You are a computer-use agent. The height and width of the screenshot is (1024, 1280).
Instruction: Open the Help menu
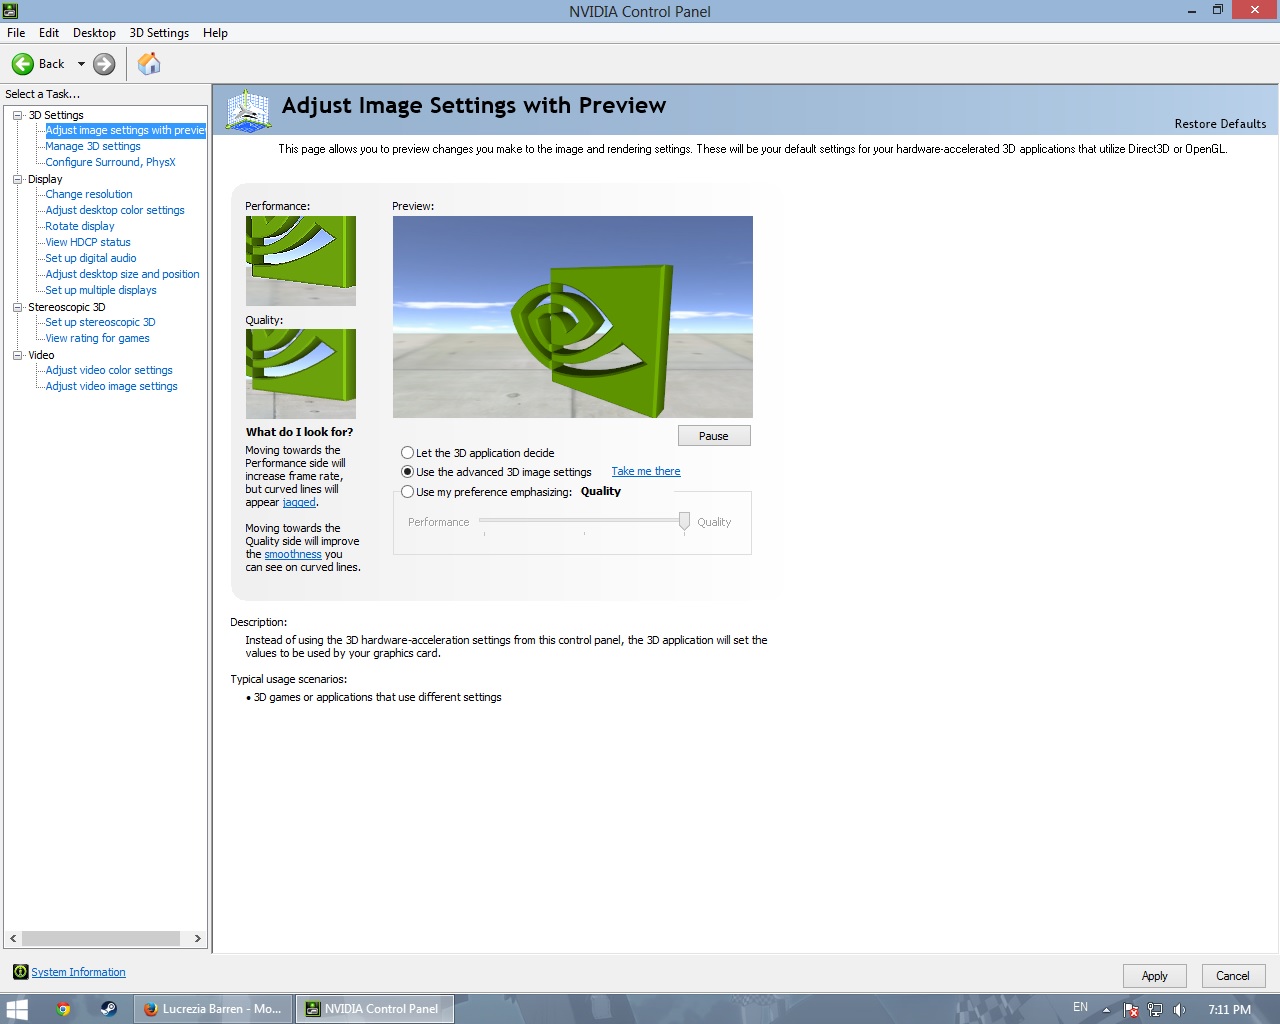[x=215, y=33]
